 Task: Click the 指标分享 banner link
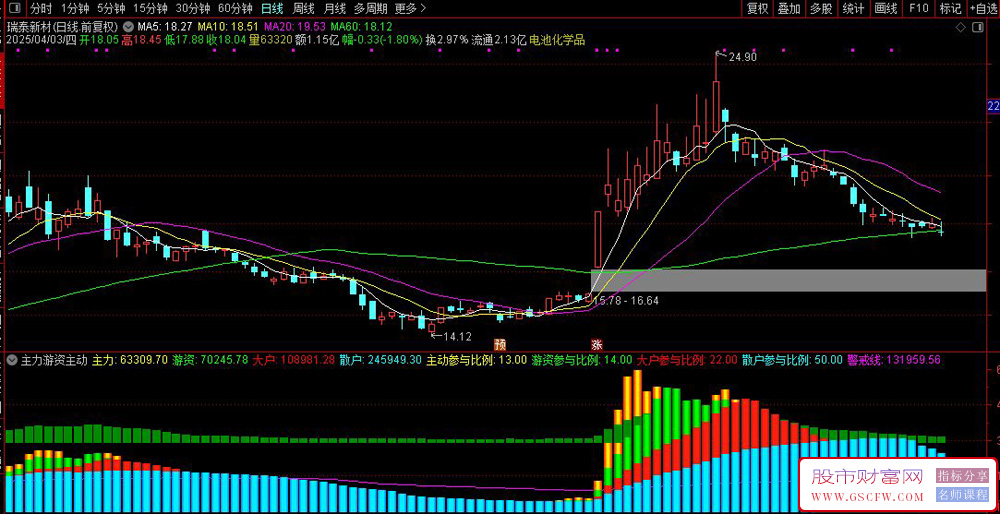tap(962, 475)
